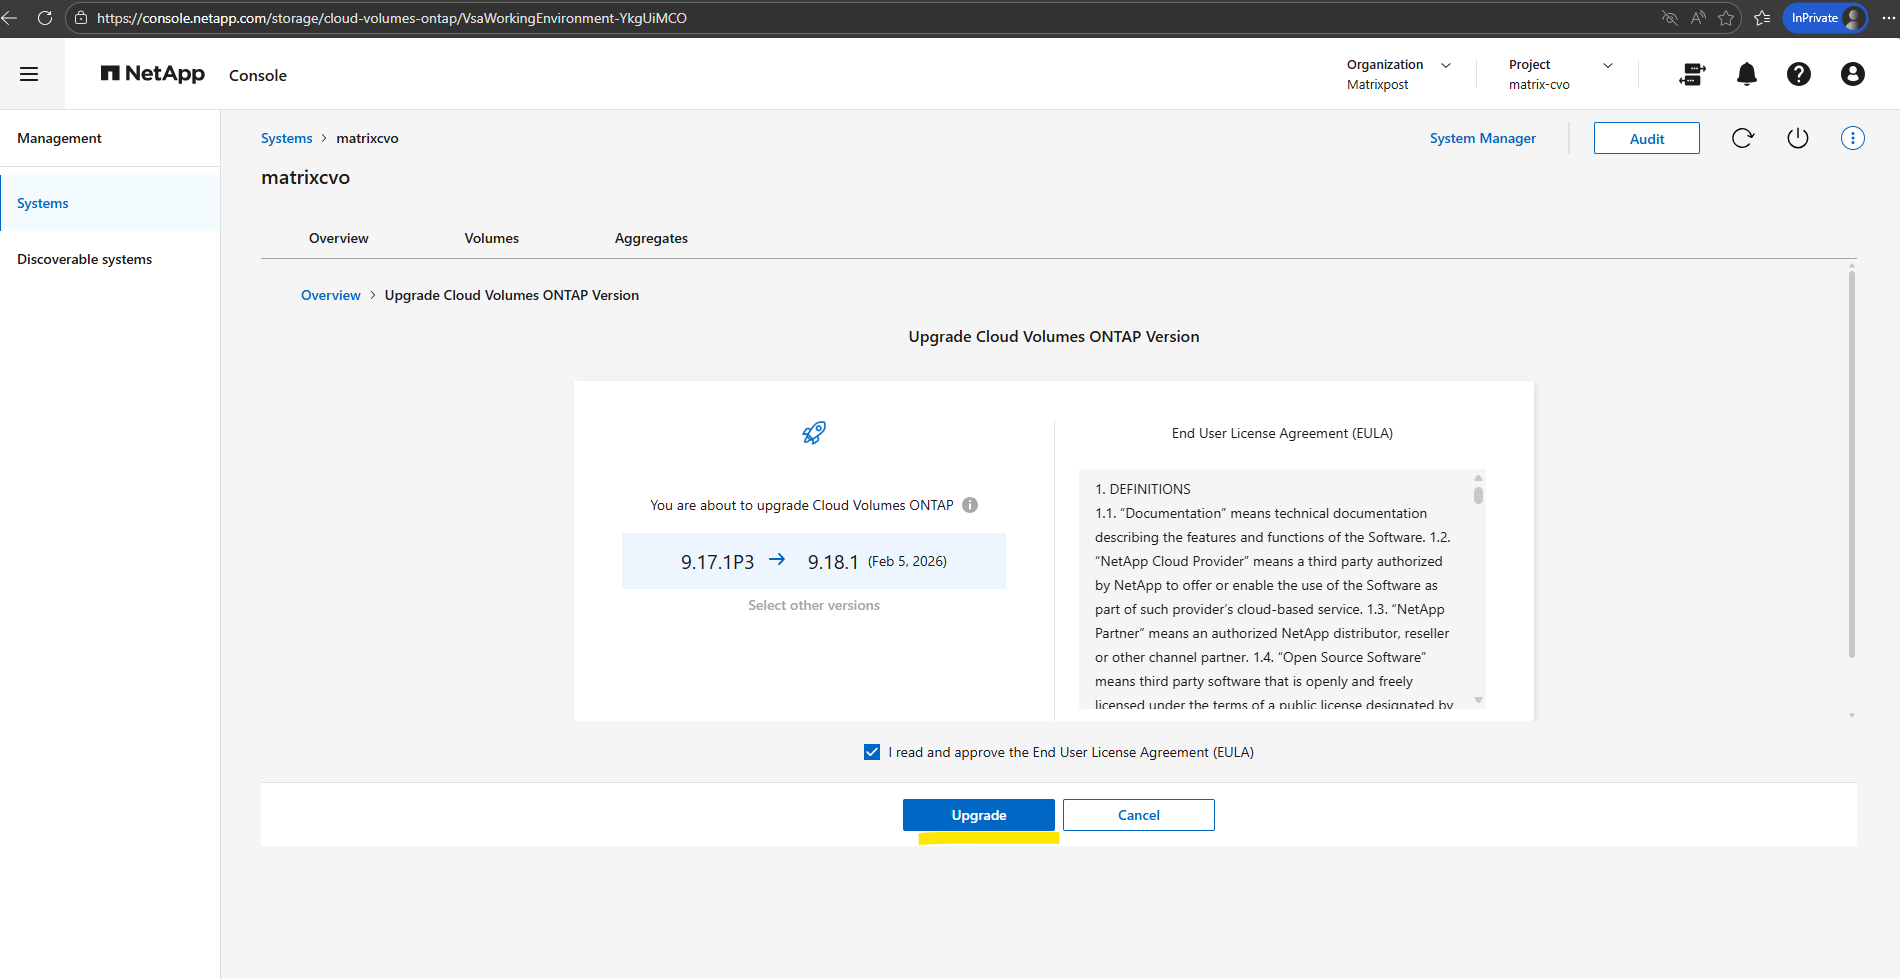Click the agents/connectors server icon in header
The width and height of the screenshot is (1900, 979).
[1692, 74]
